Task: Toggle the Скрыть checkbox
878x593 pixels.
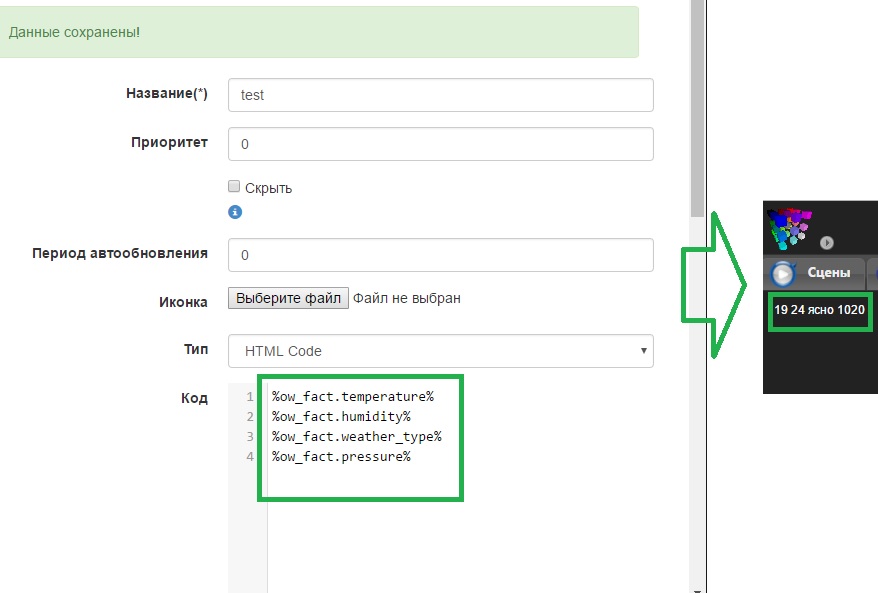Action: click(234, 186)
